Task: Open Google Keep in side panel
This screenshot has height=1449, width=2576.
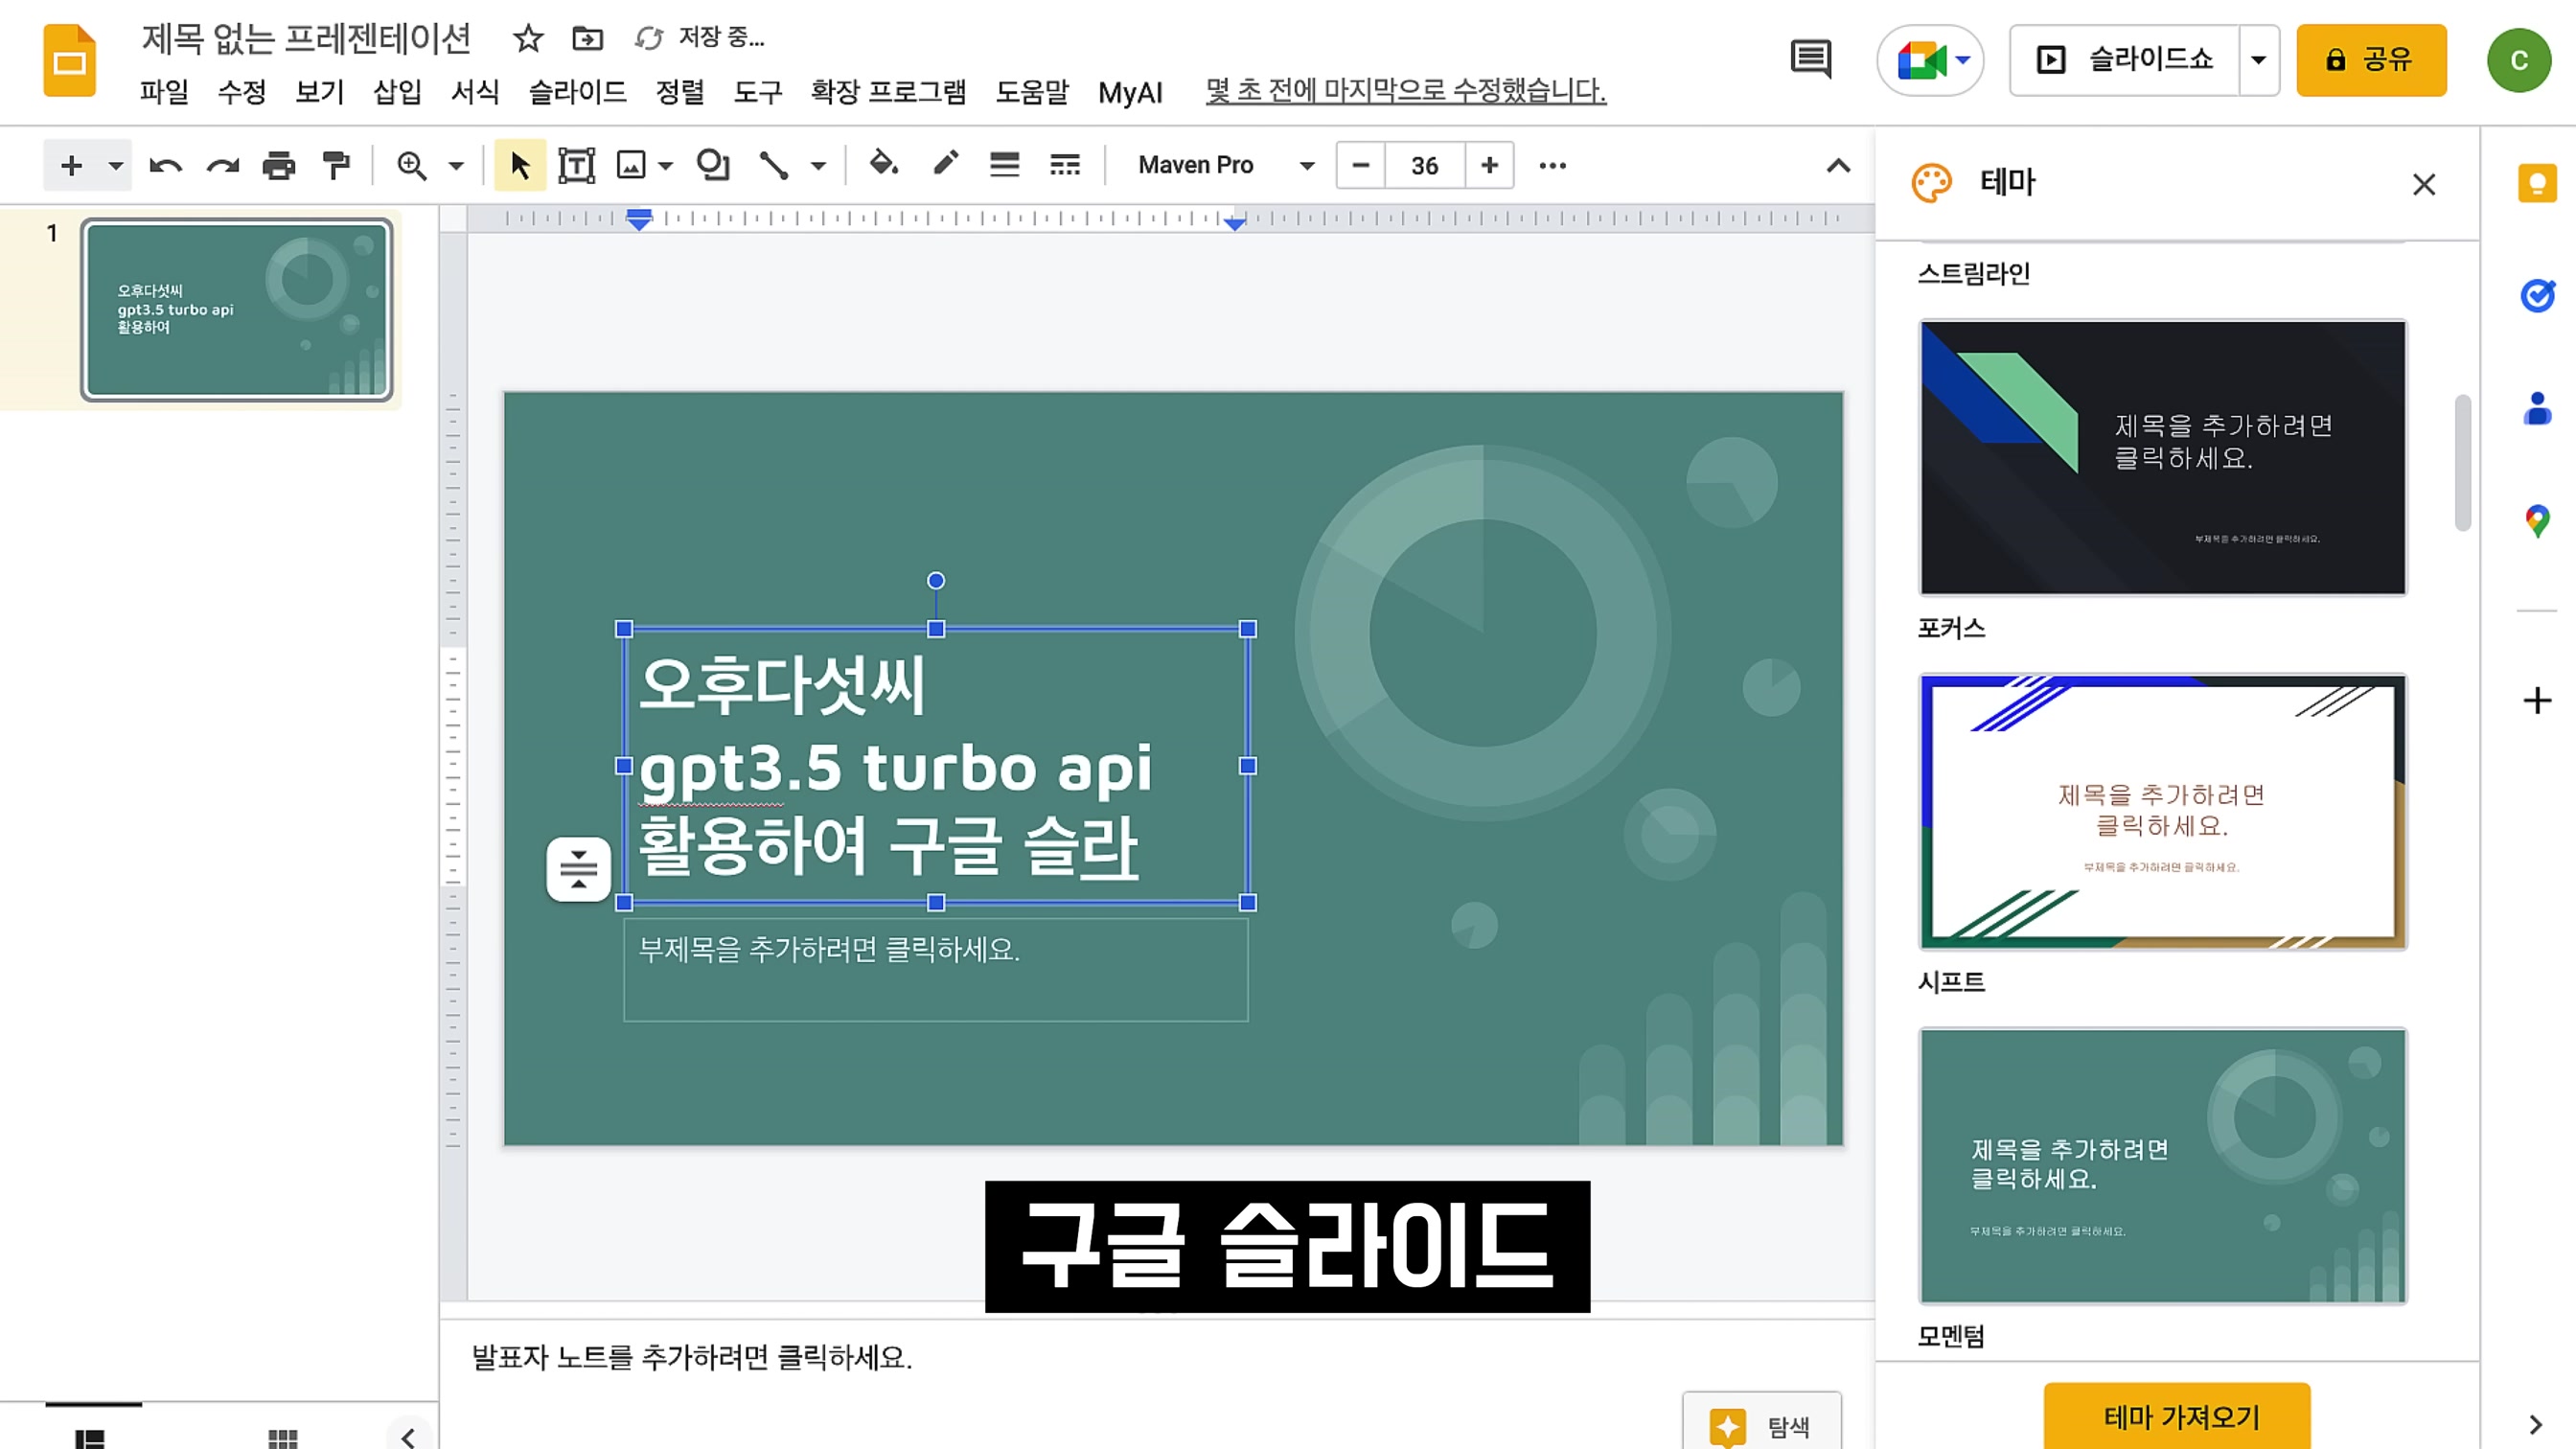Action: click(x=2537, y=183)
